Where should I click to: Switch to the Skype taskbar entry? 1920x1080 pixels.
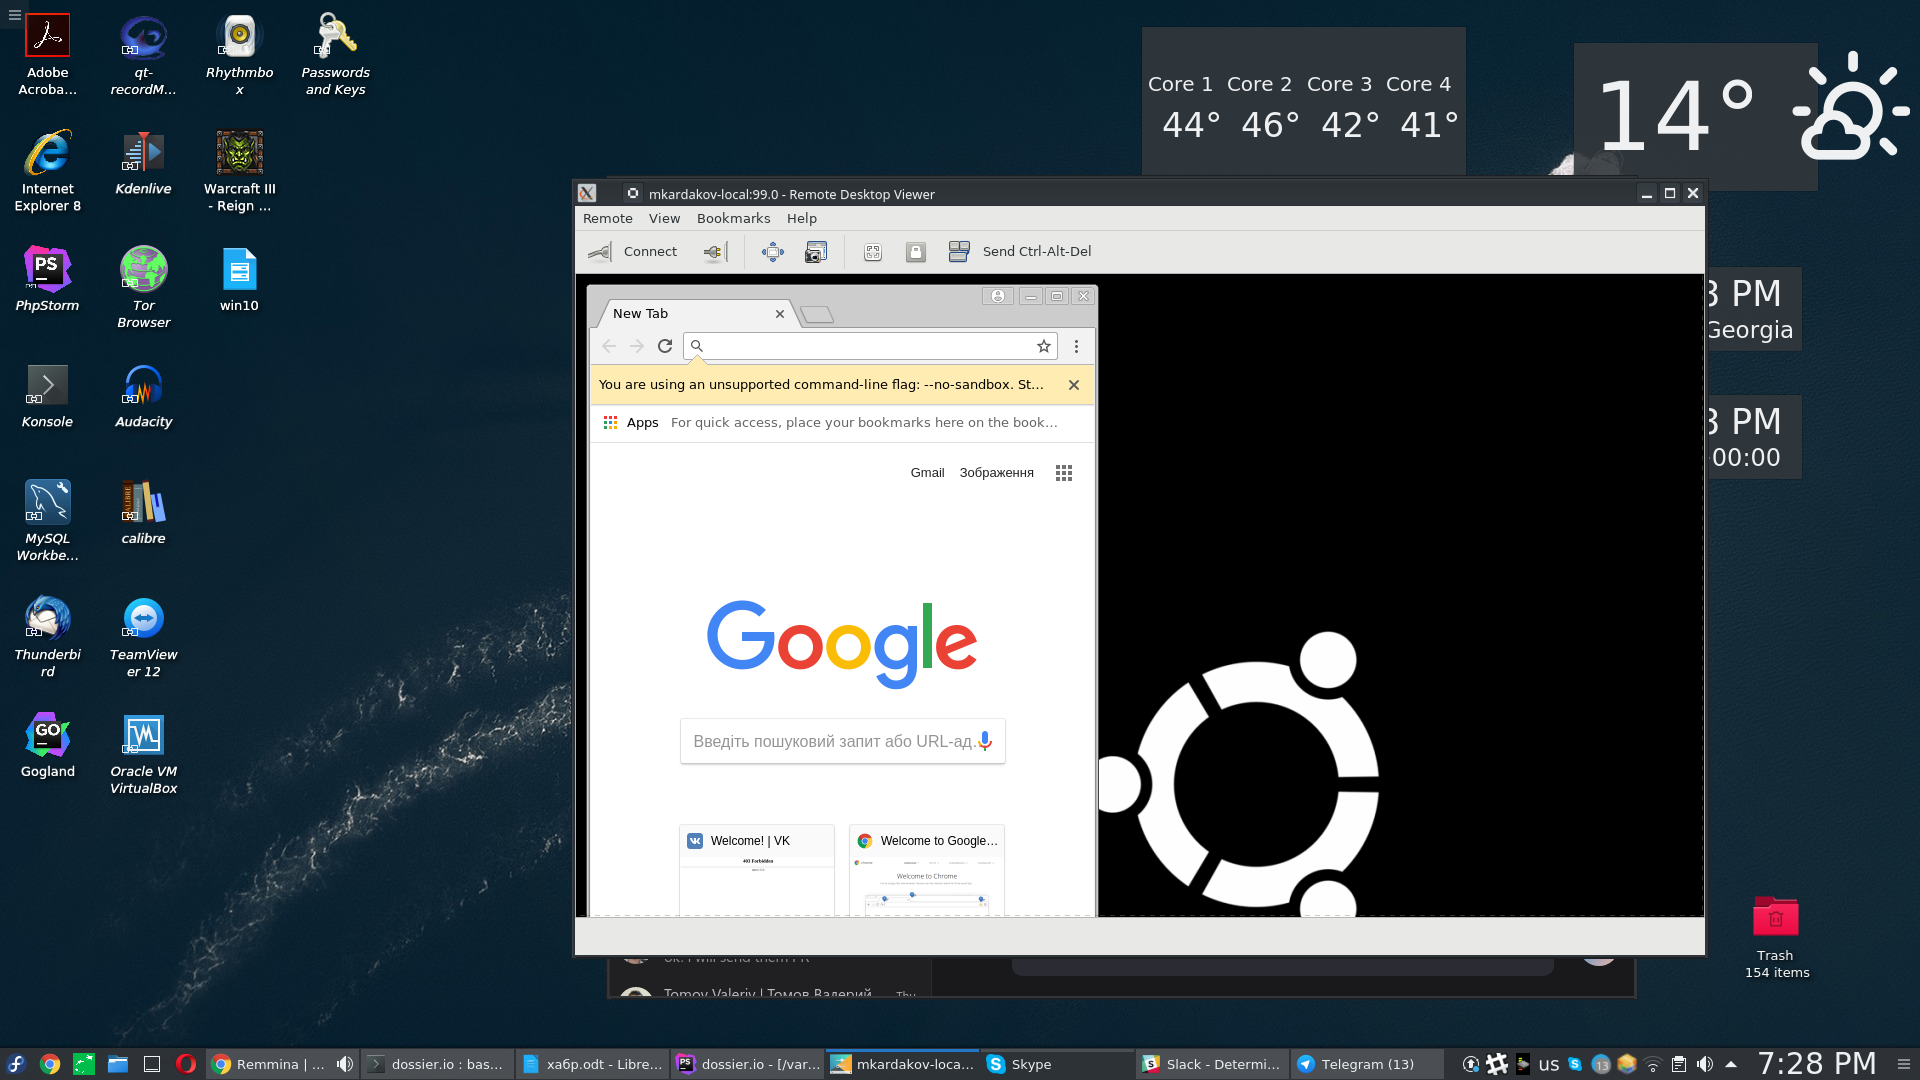click(x=1058, y=1064)
